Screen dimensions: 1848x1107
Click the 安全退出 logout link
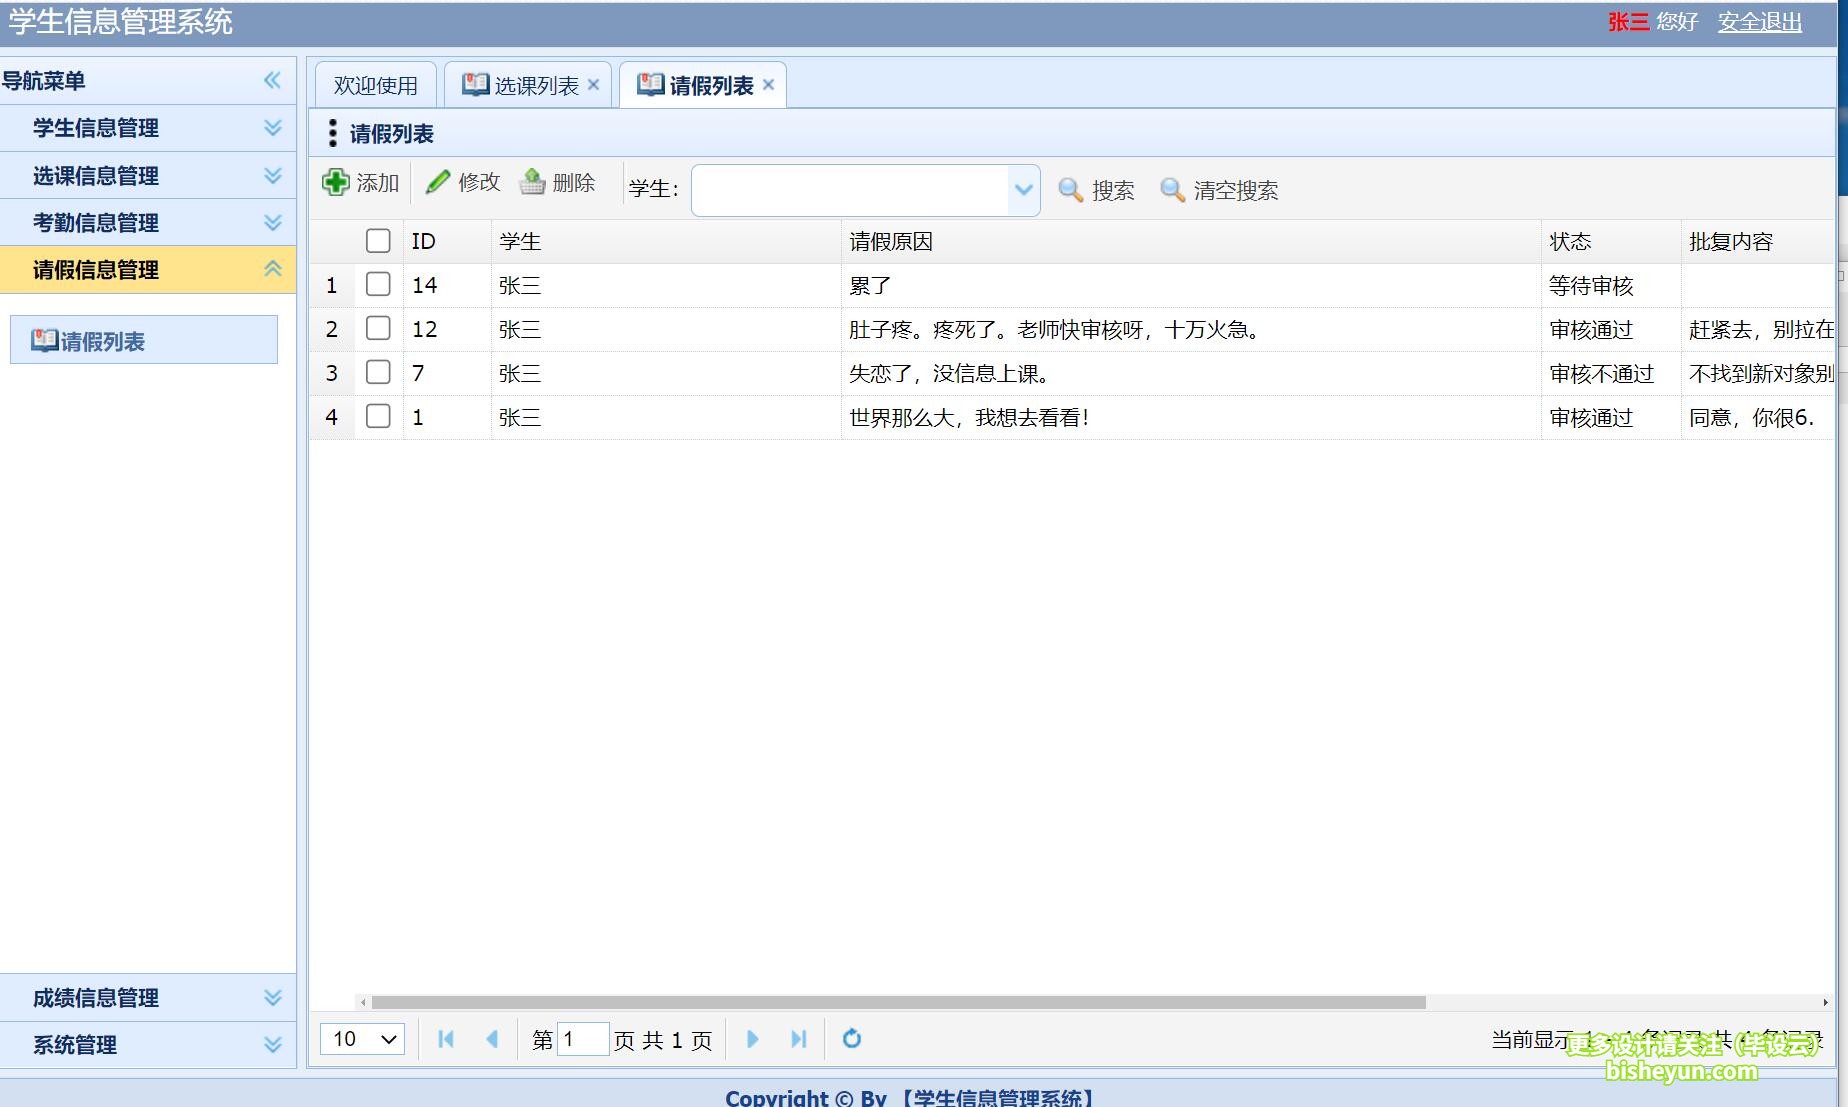(x=1759, y=22)
